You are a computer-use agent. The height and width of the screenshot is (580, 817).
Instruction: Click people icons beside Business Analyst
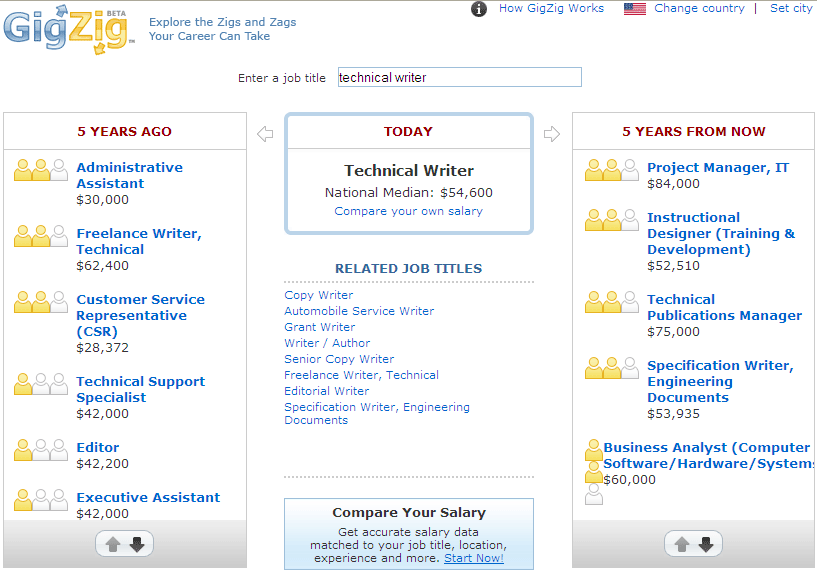click(x=593, y=472)
